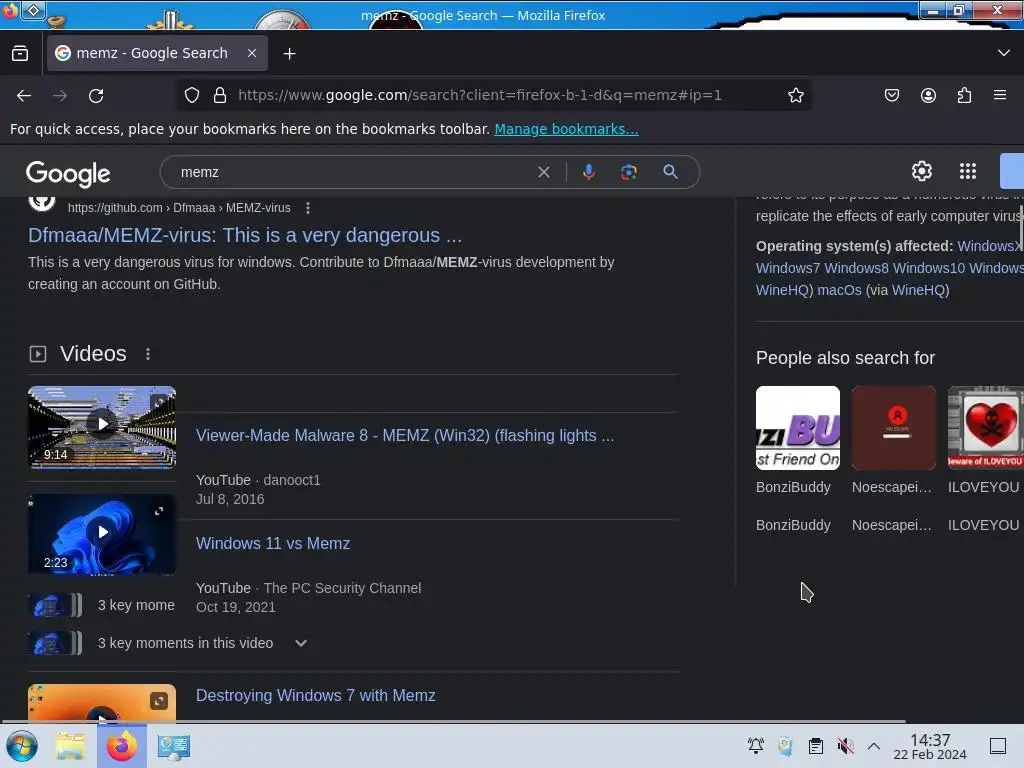Go back to the previous page

tap(24, 96)
